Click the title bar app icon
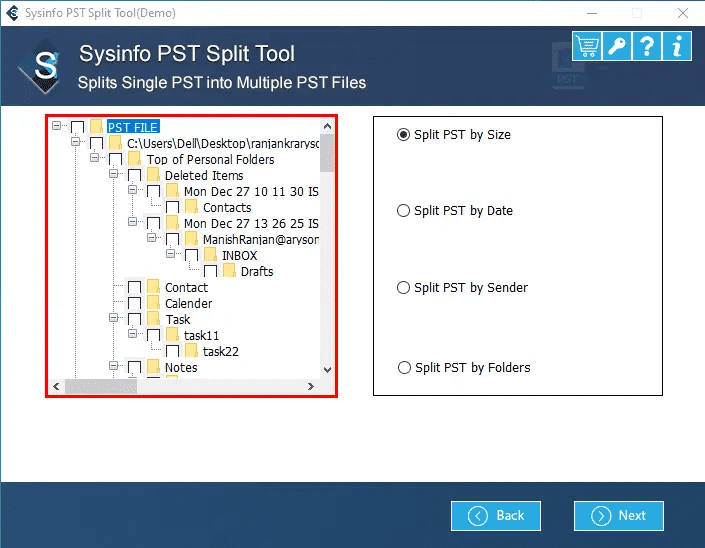This screenshot has height=548, width=705. click(13, 13)
